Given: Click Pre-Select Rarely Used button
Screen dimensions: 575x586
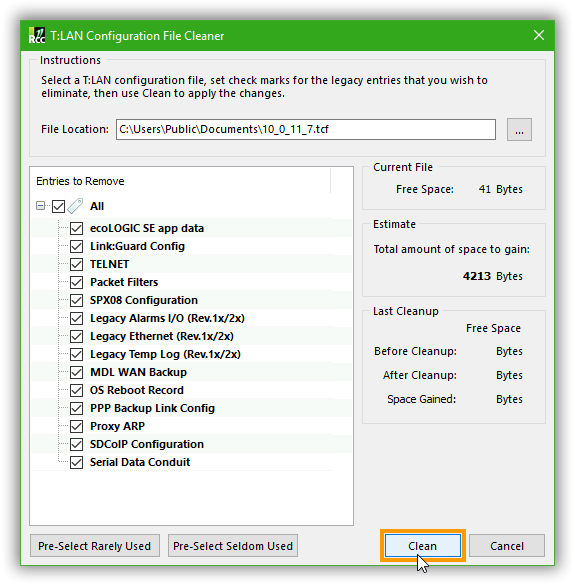Looking at the screenshot, I should coord(95,546).
